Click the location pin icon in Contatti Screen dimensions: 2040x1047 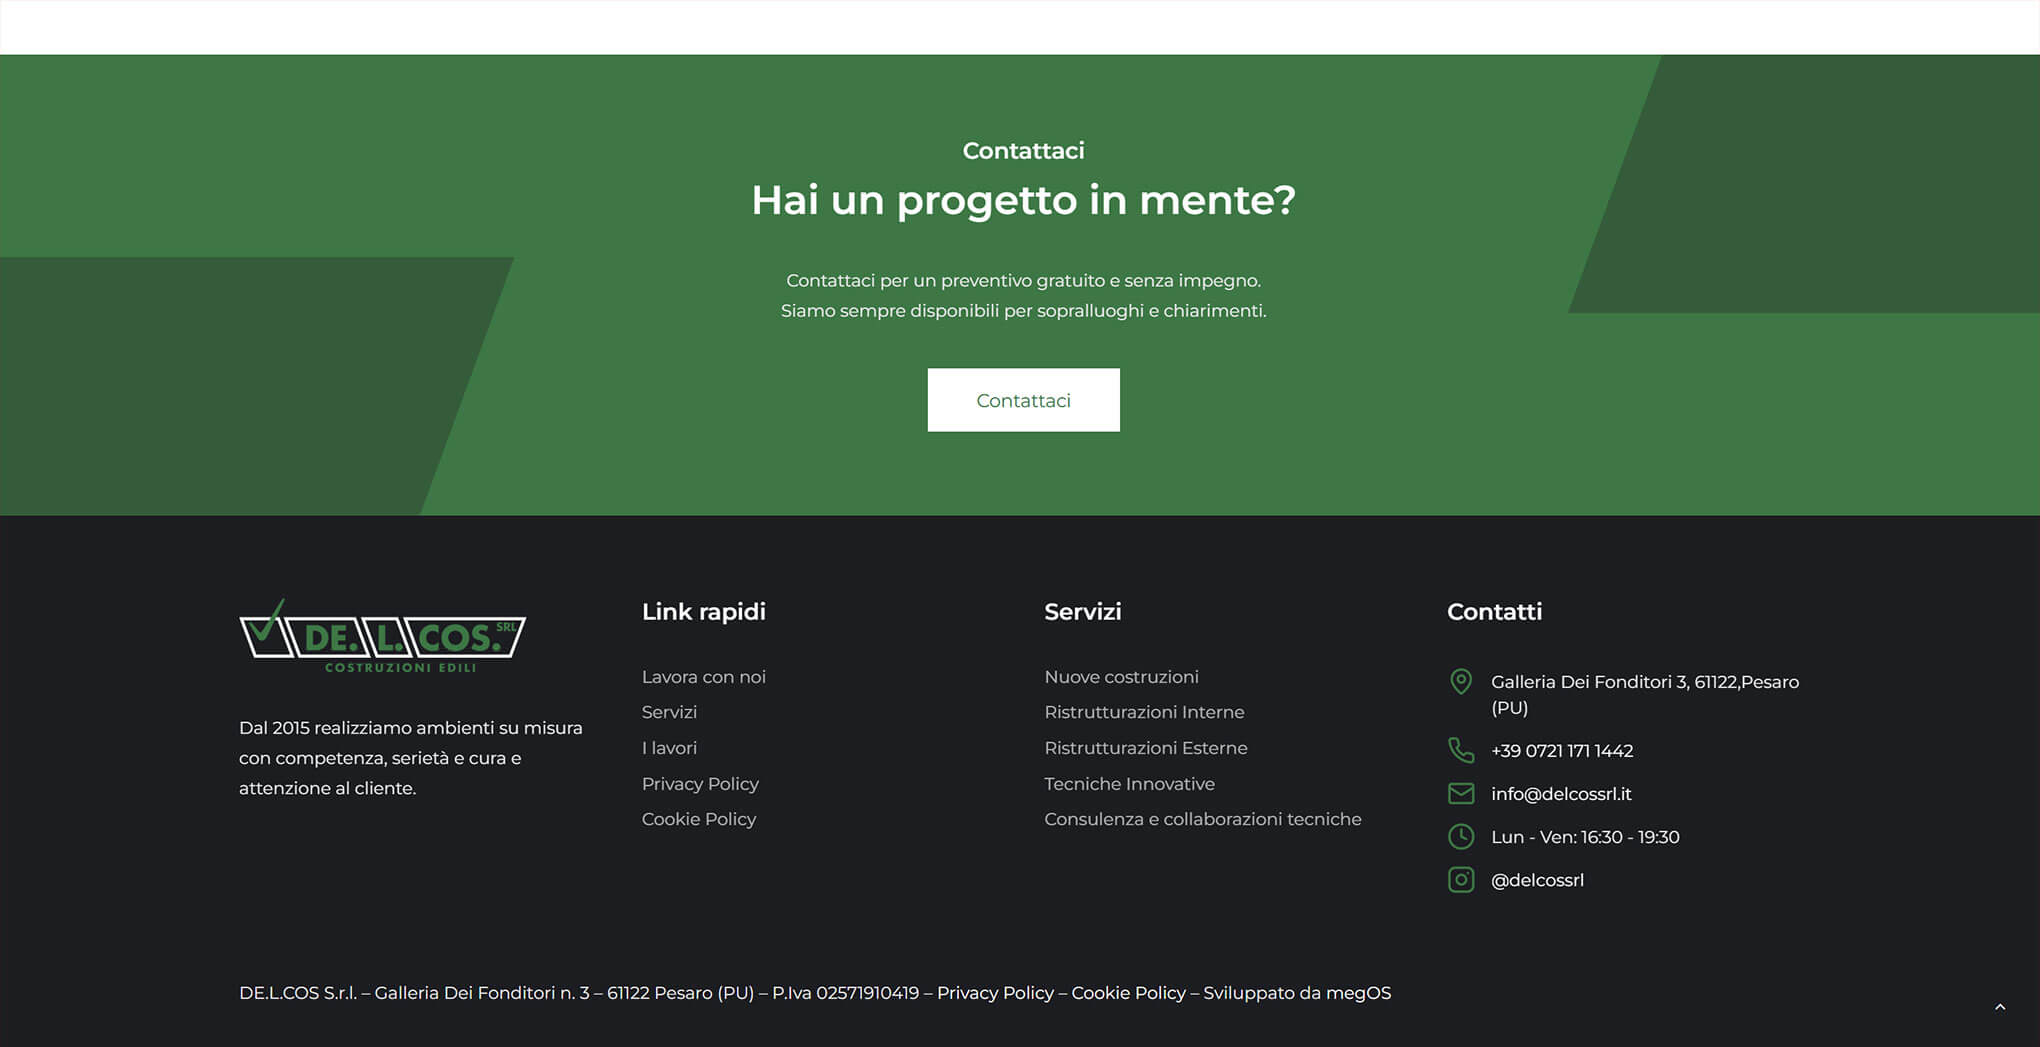(1460, 682)
